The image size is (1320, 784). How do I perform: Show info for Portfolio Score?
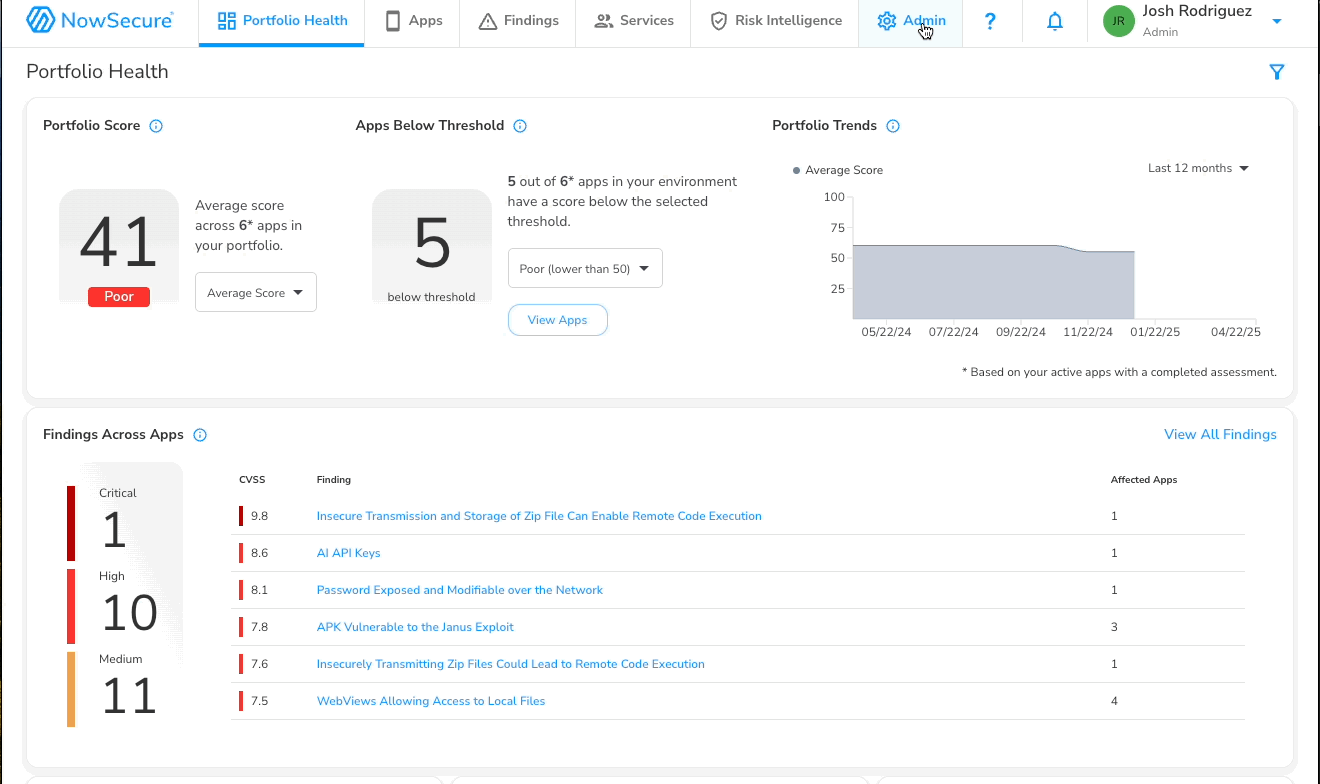pos(156,126)
